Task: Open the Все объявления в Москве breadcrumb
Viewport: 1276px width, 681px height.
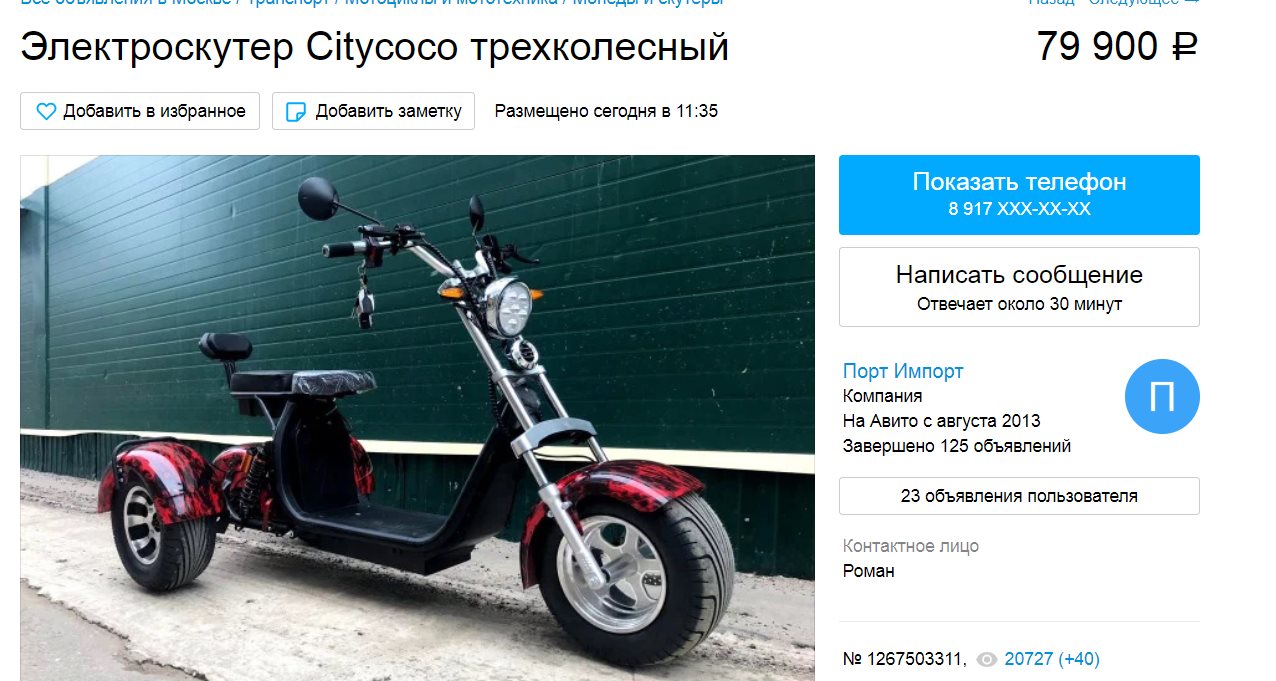Action: click(x=126, y=3)
